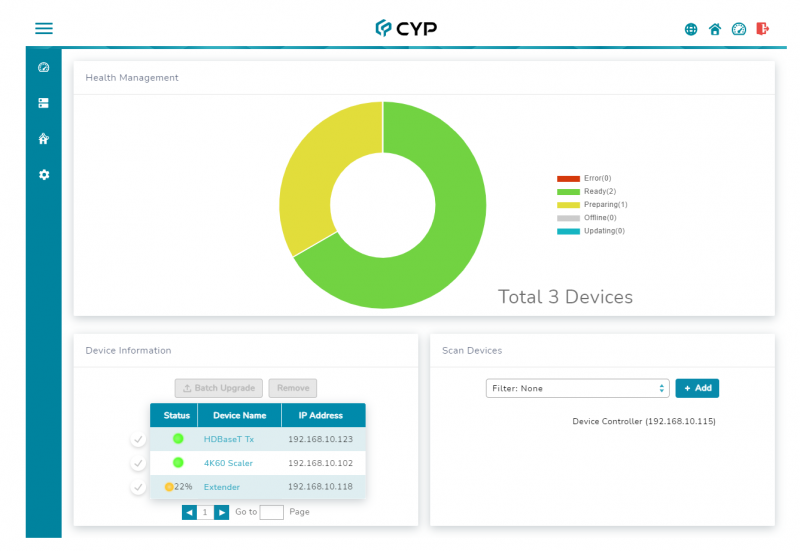The image size is (800, 551).
Task: Click the 22% progress value
Action: point(183,487)
